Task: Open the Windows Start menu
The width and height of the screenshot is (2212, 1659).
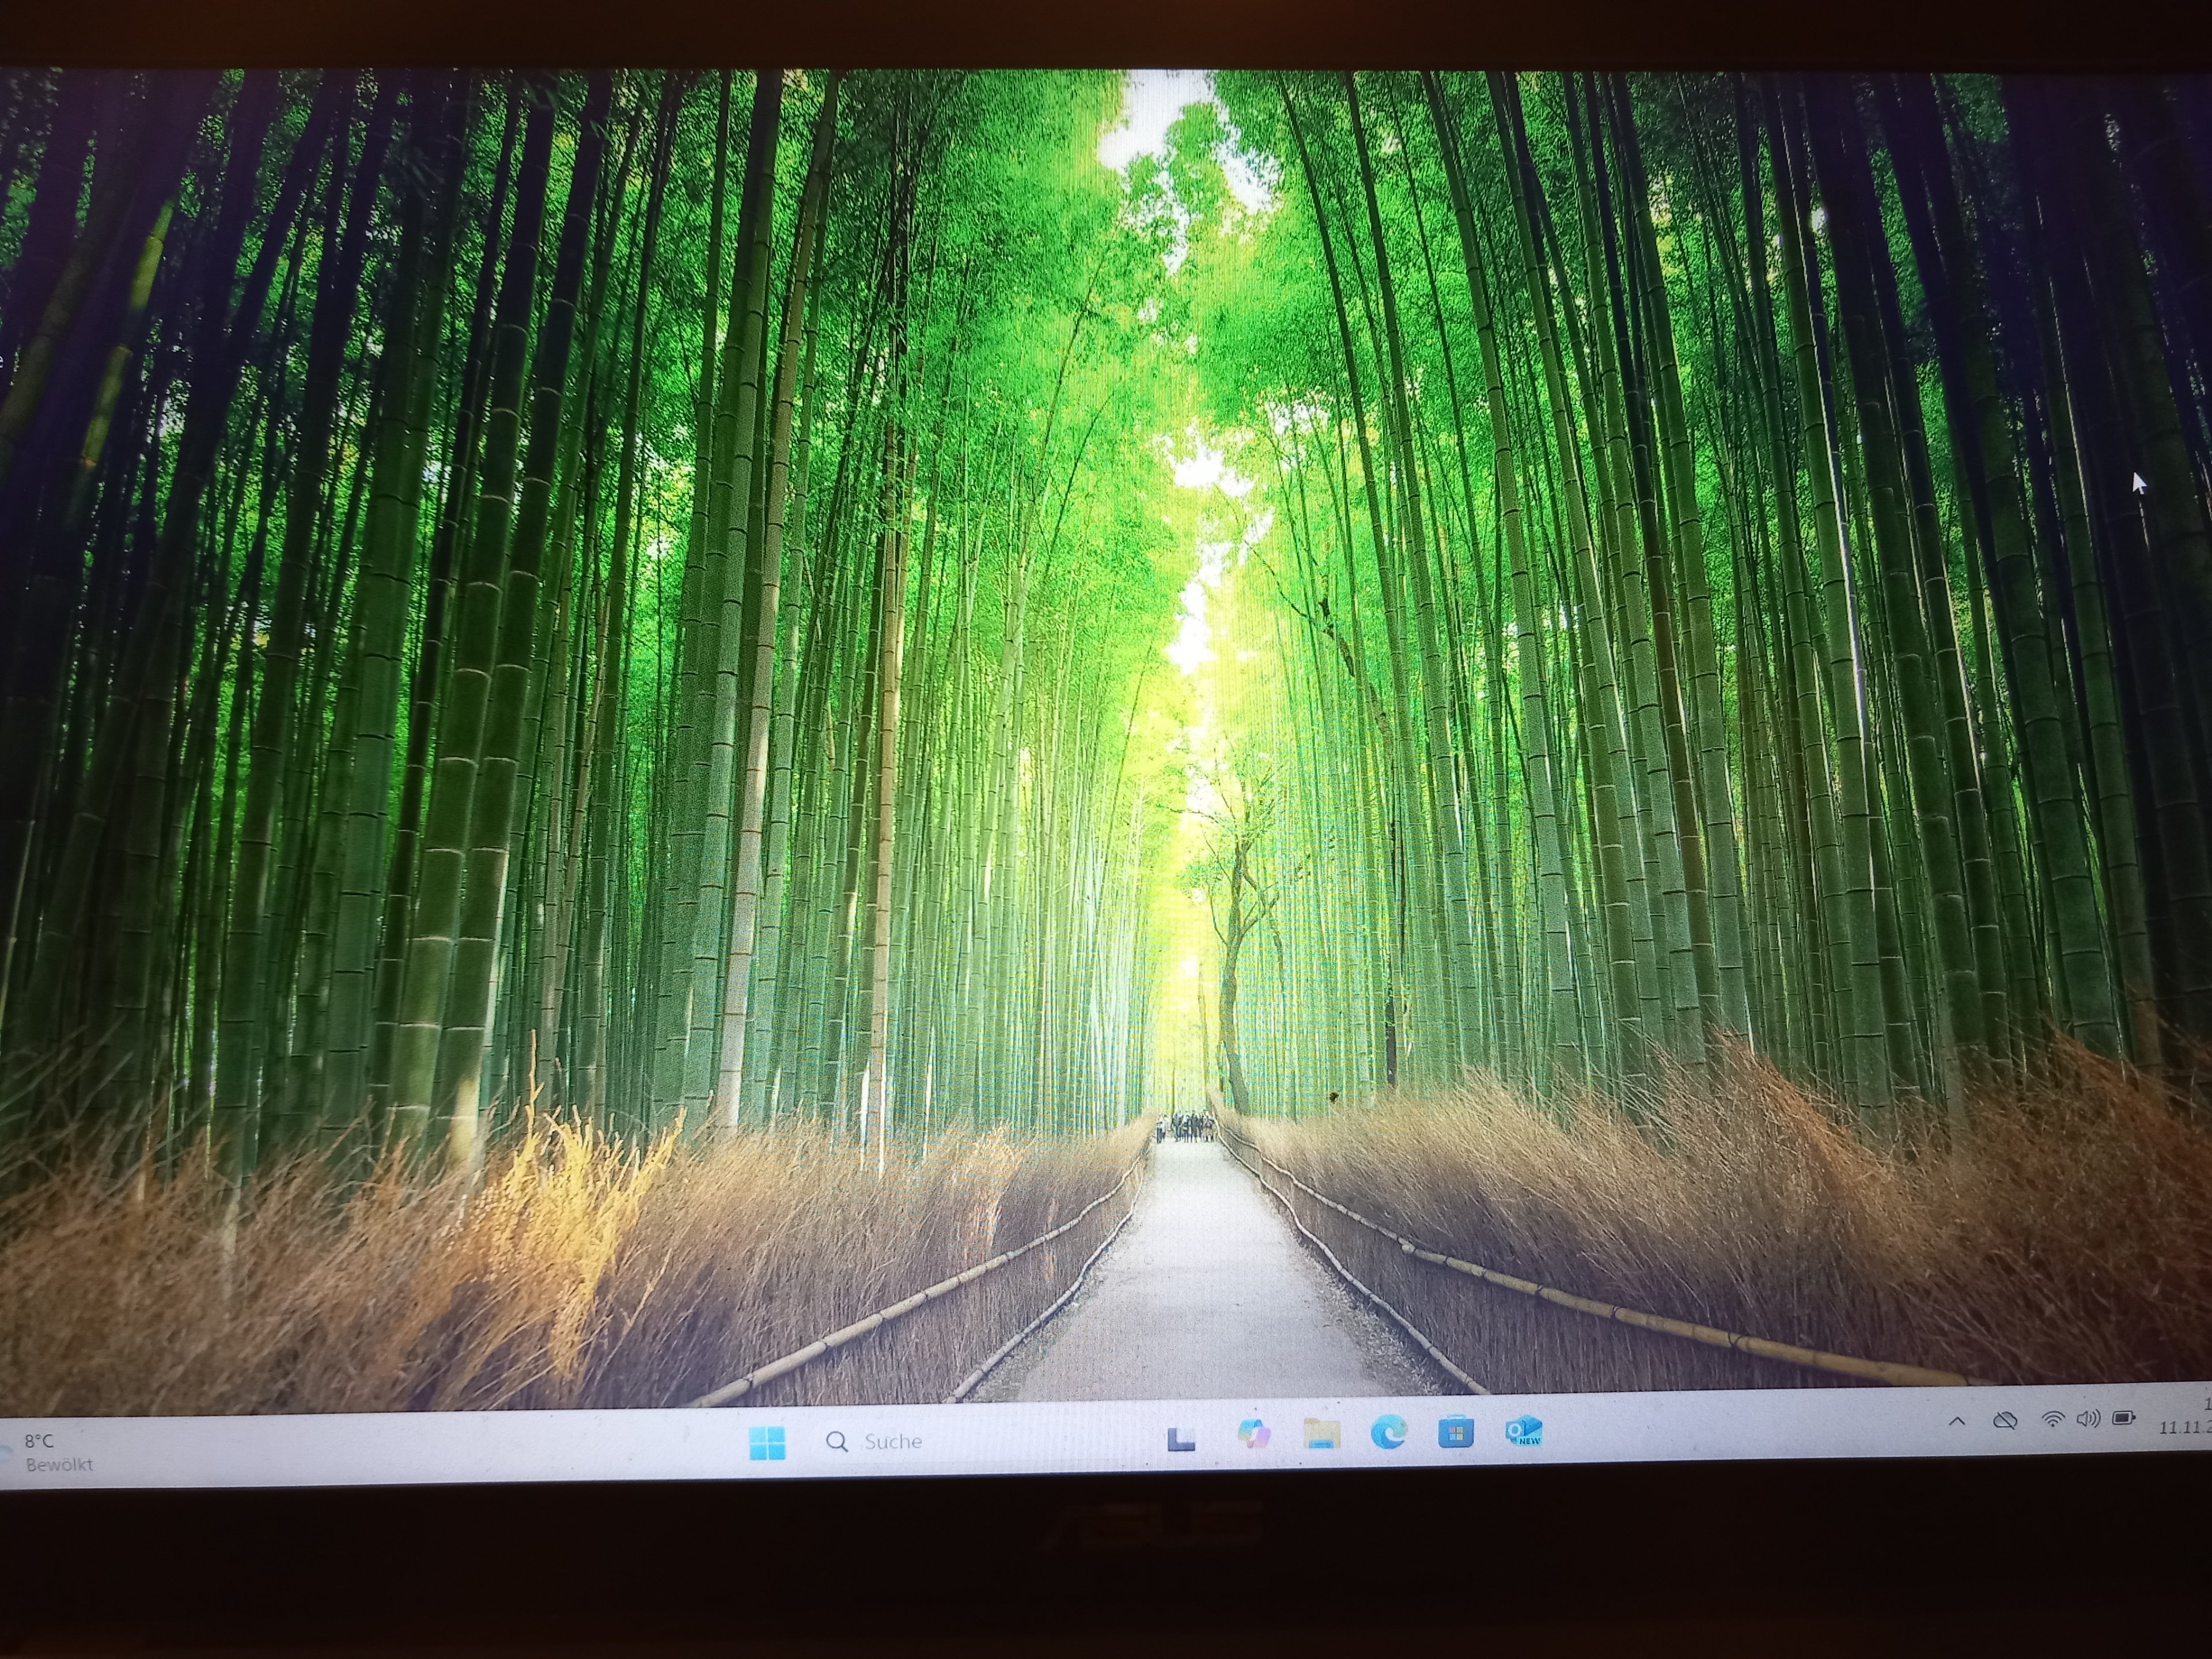Action: [x=767, y=1441]
